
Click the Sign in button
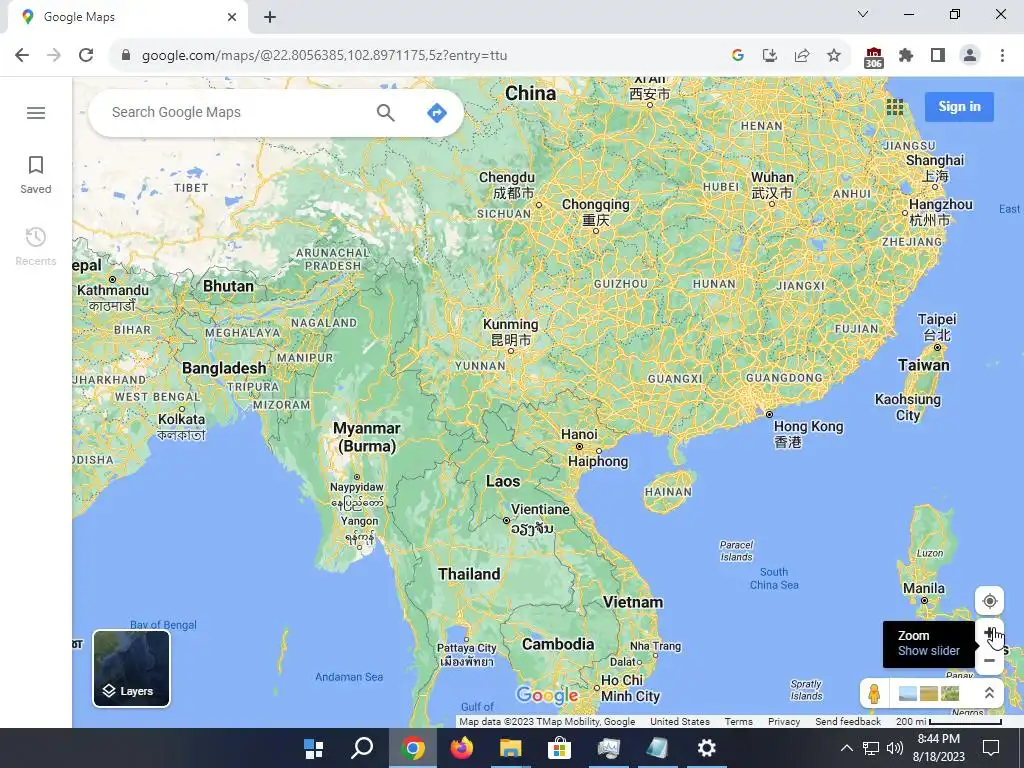coord(959,106)
